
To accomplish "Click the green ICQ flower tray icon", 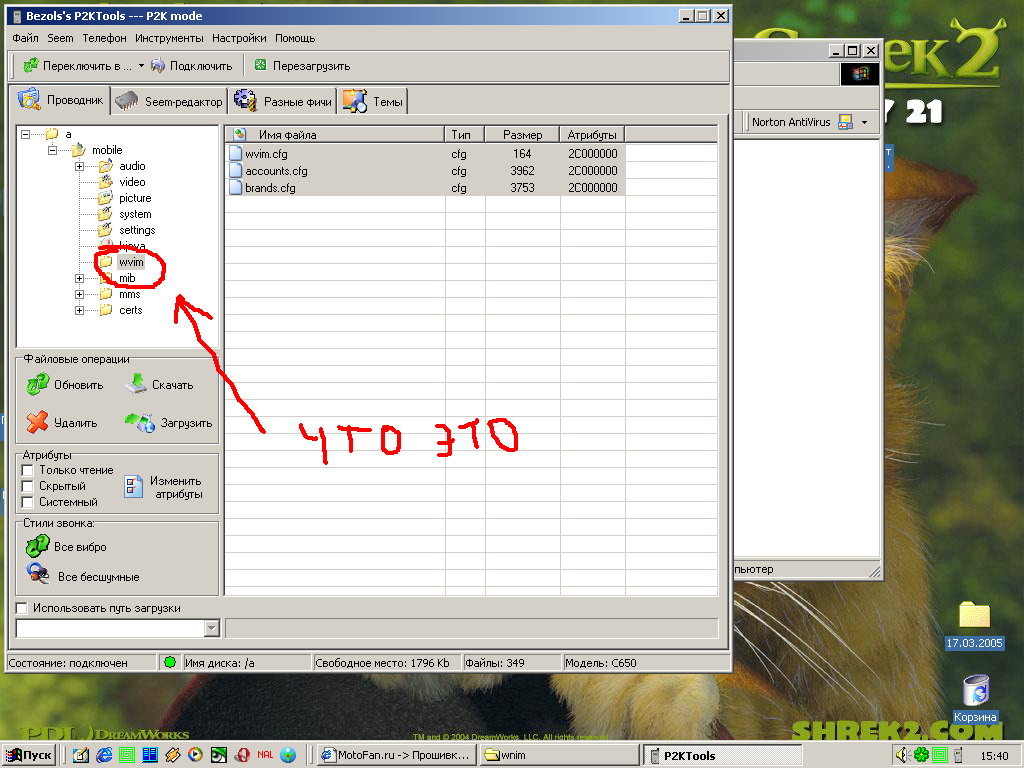I will click(x=921, y=756).
